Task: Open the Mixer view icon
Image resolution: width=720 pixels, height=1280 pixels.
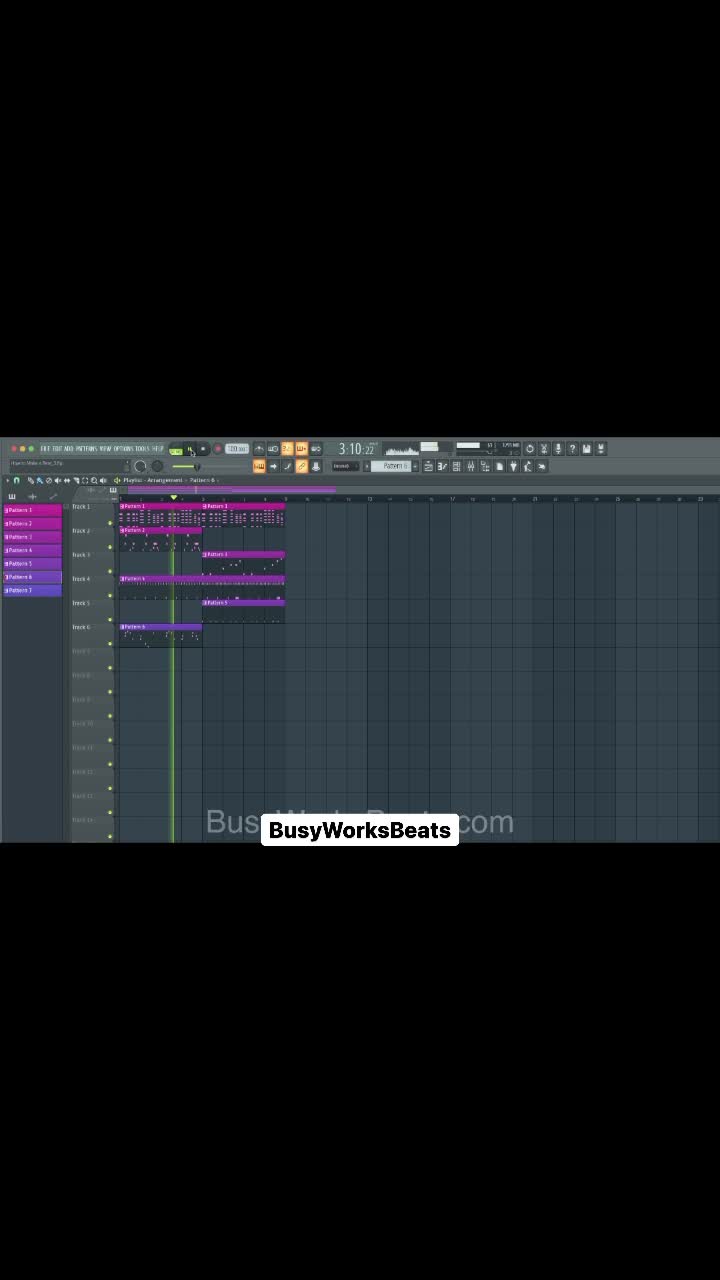Action: [x=470, y=466]
